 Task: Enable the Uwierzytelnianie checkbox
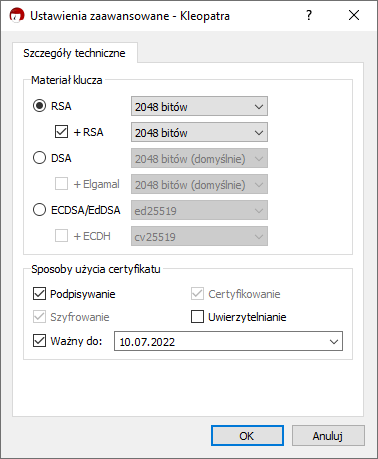click(197, 317)
